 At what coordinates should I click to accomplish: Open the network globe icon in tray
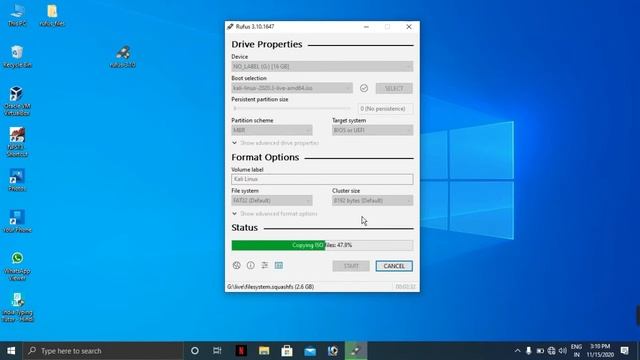[551, 351]
